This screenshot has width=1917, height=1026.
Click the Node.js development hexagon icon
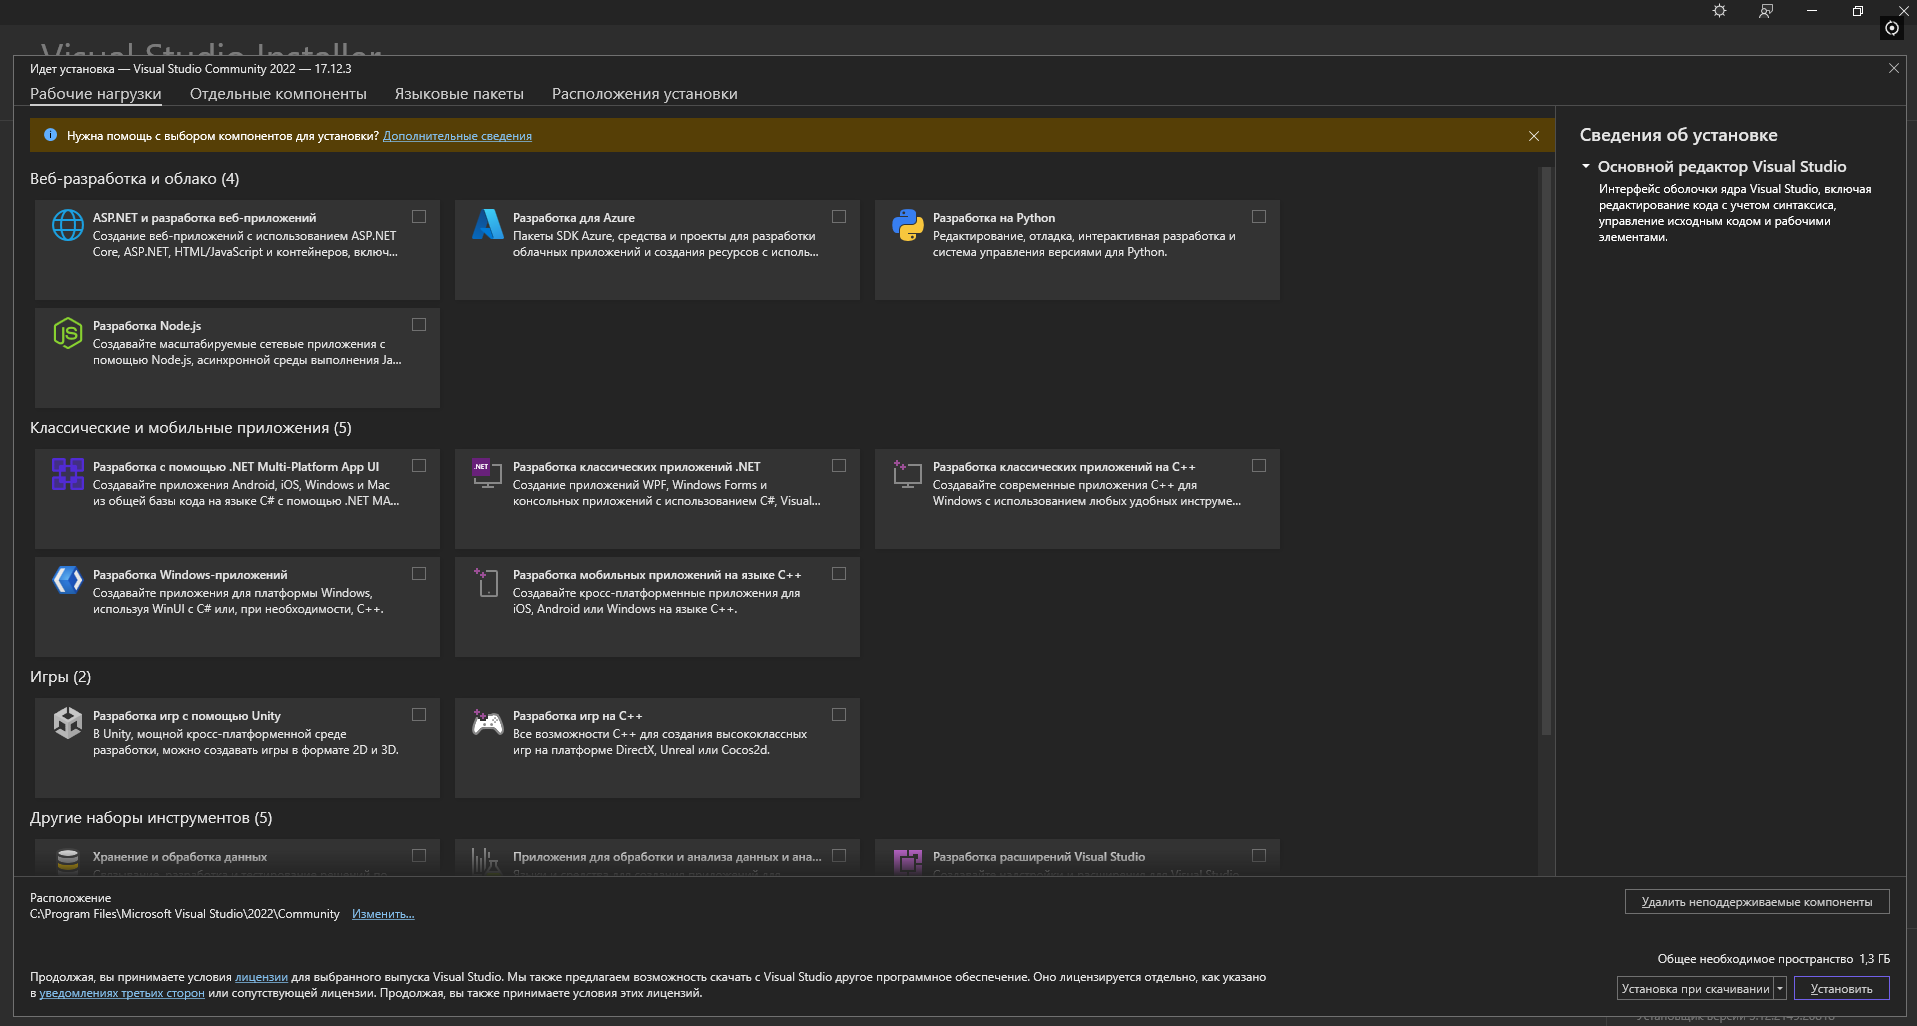click(68, 333)
